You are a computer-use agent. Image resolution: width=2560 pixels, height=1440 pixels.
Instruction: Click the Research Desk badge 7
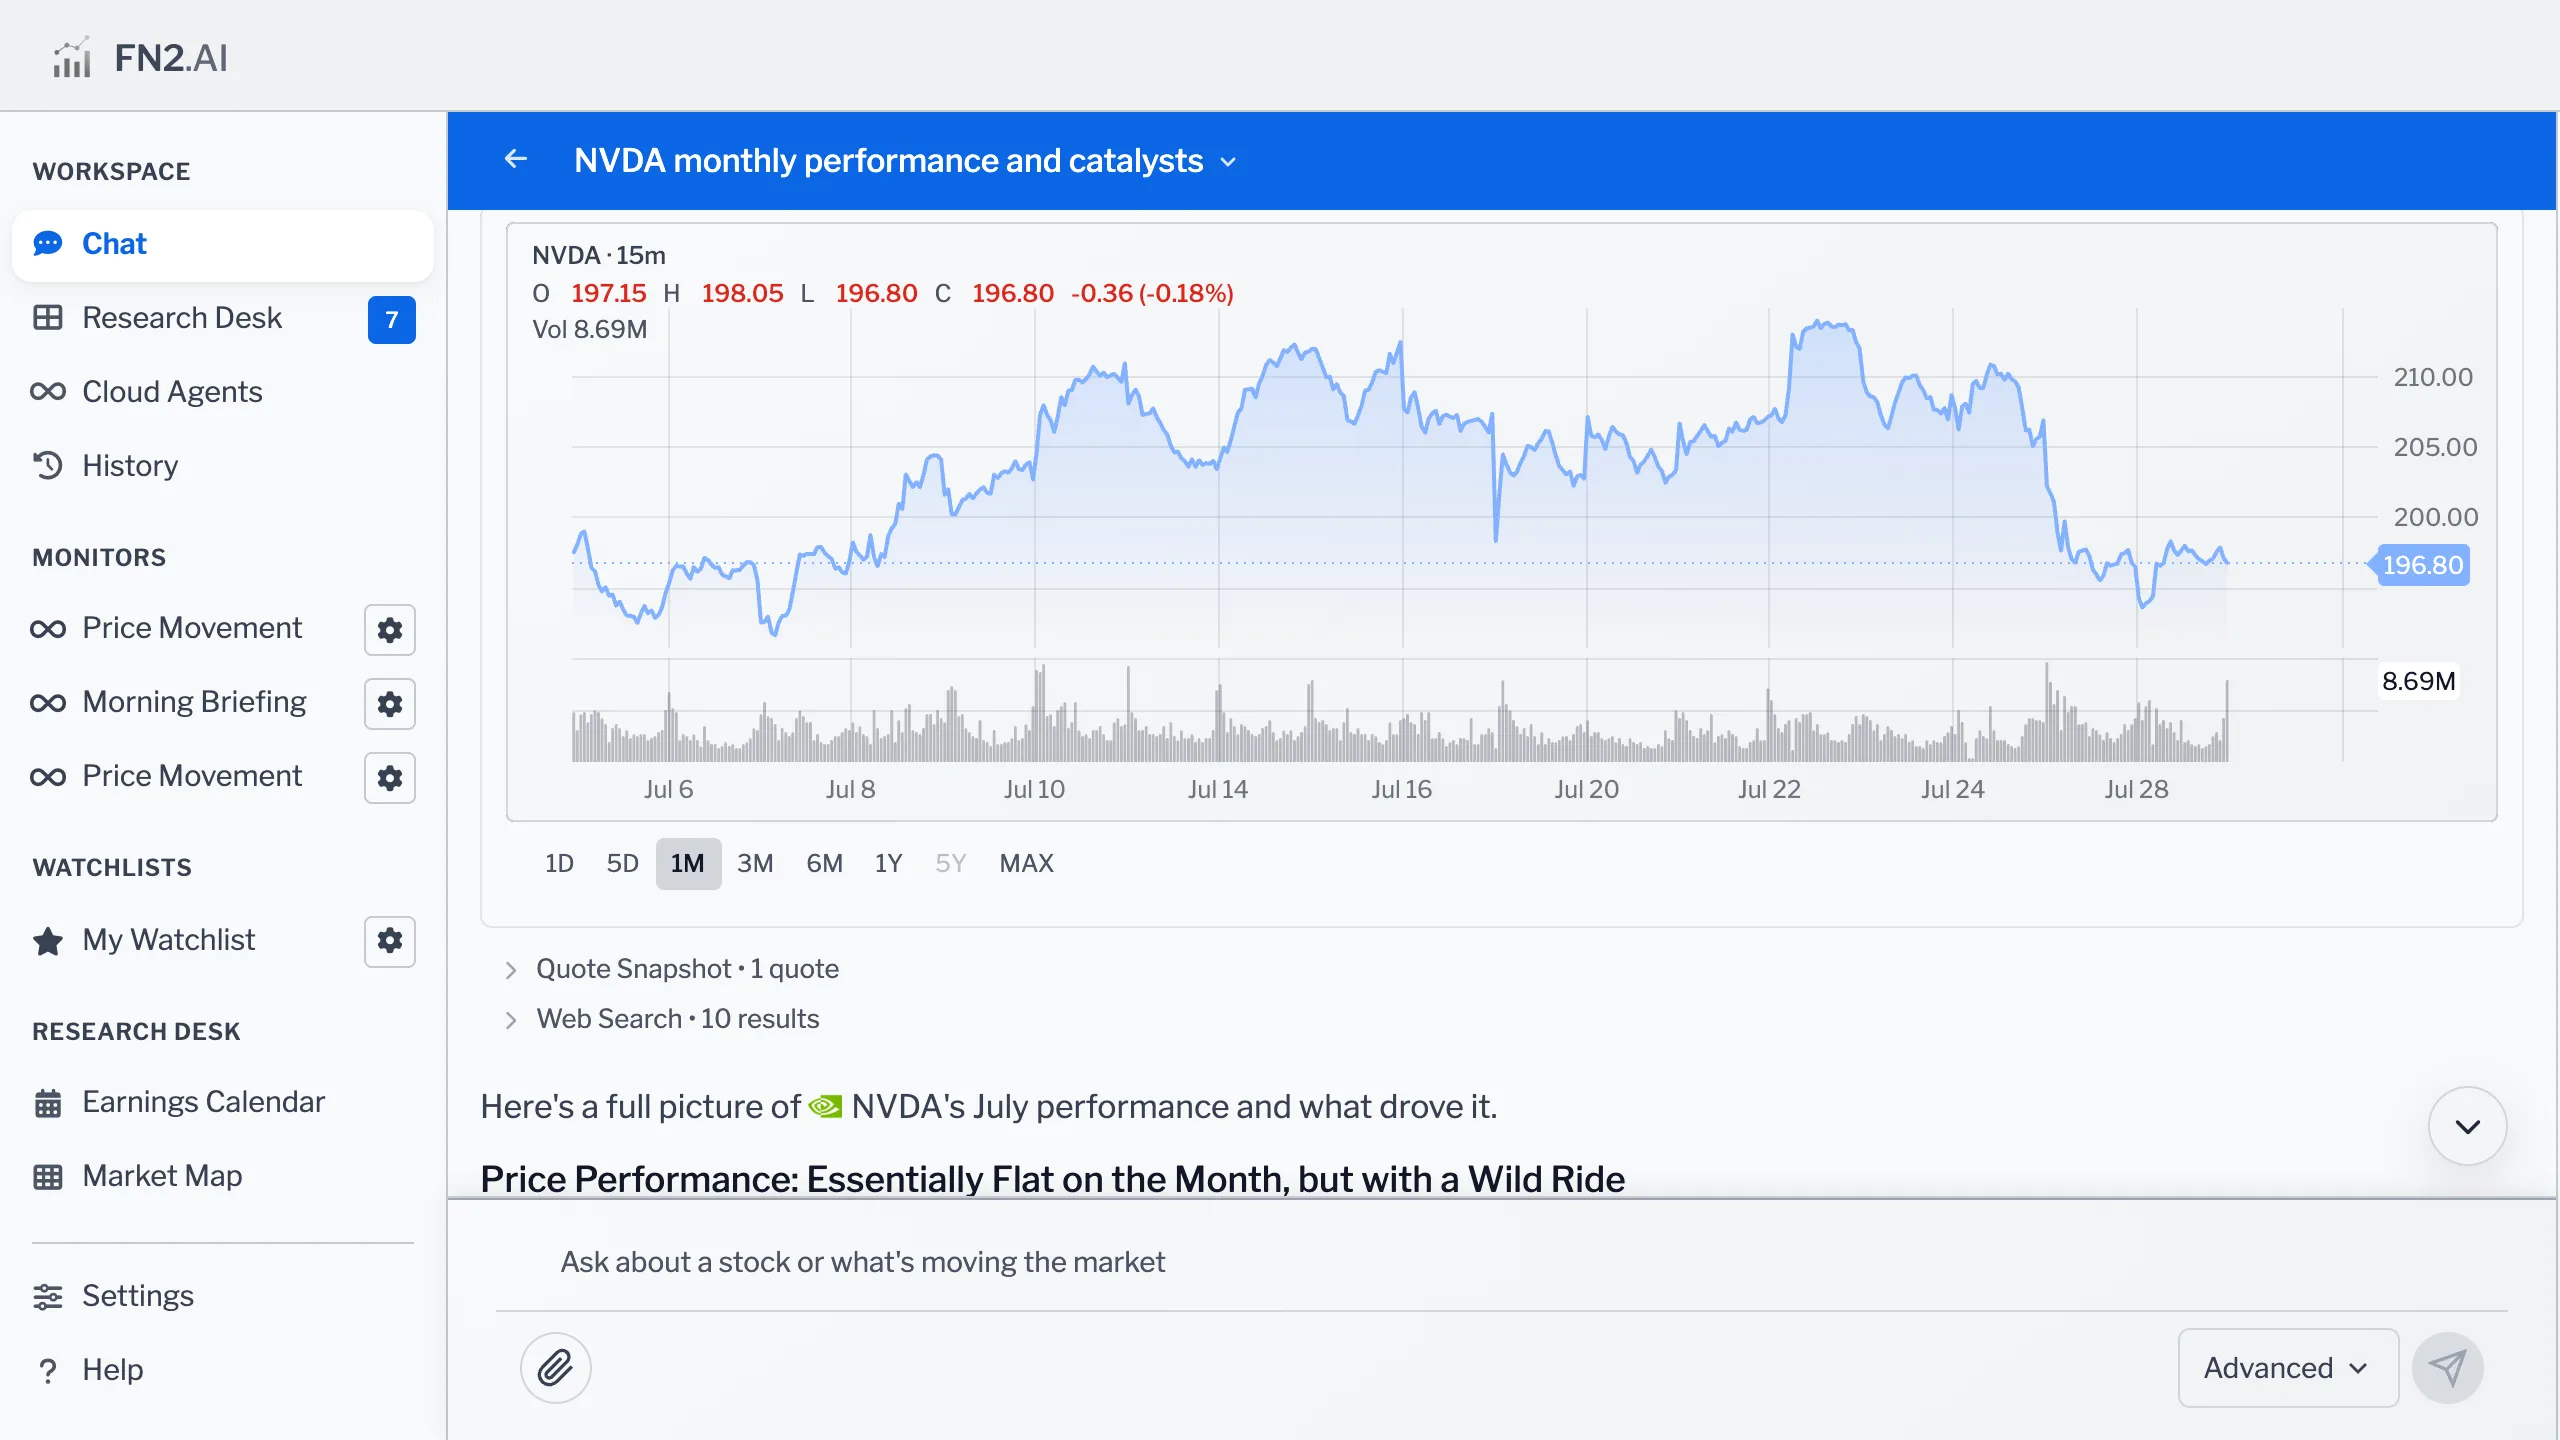tap(391, 320)
